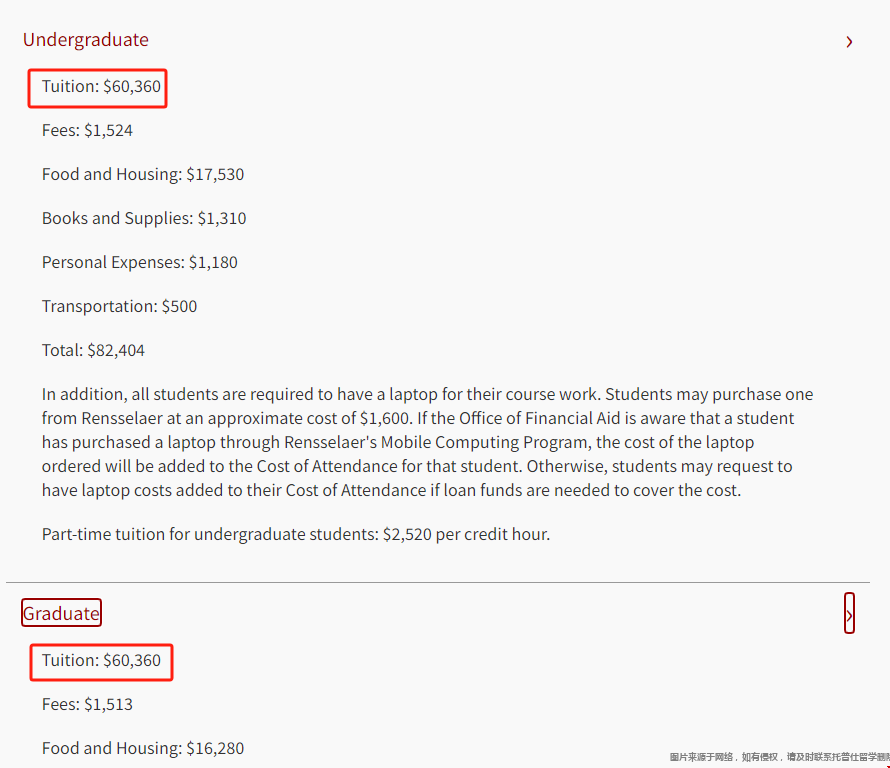Click the Office of Financial Aid mention
Screen dimensions: 890x768
[539, 418]
